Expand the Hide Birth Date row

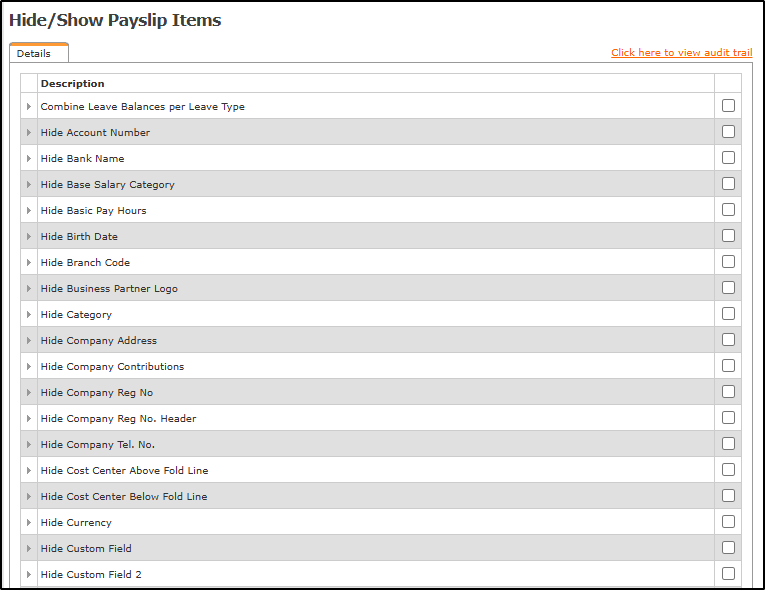29,237
